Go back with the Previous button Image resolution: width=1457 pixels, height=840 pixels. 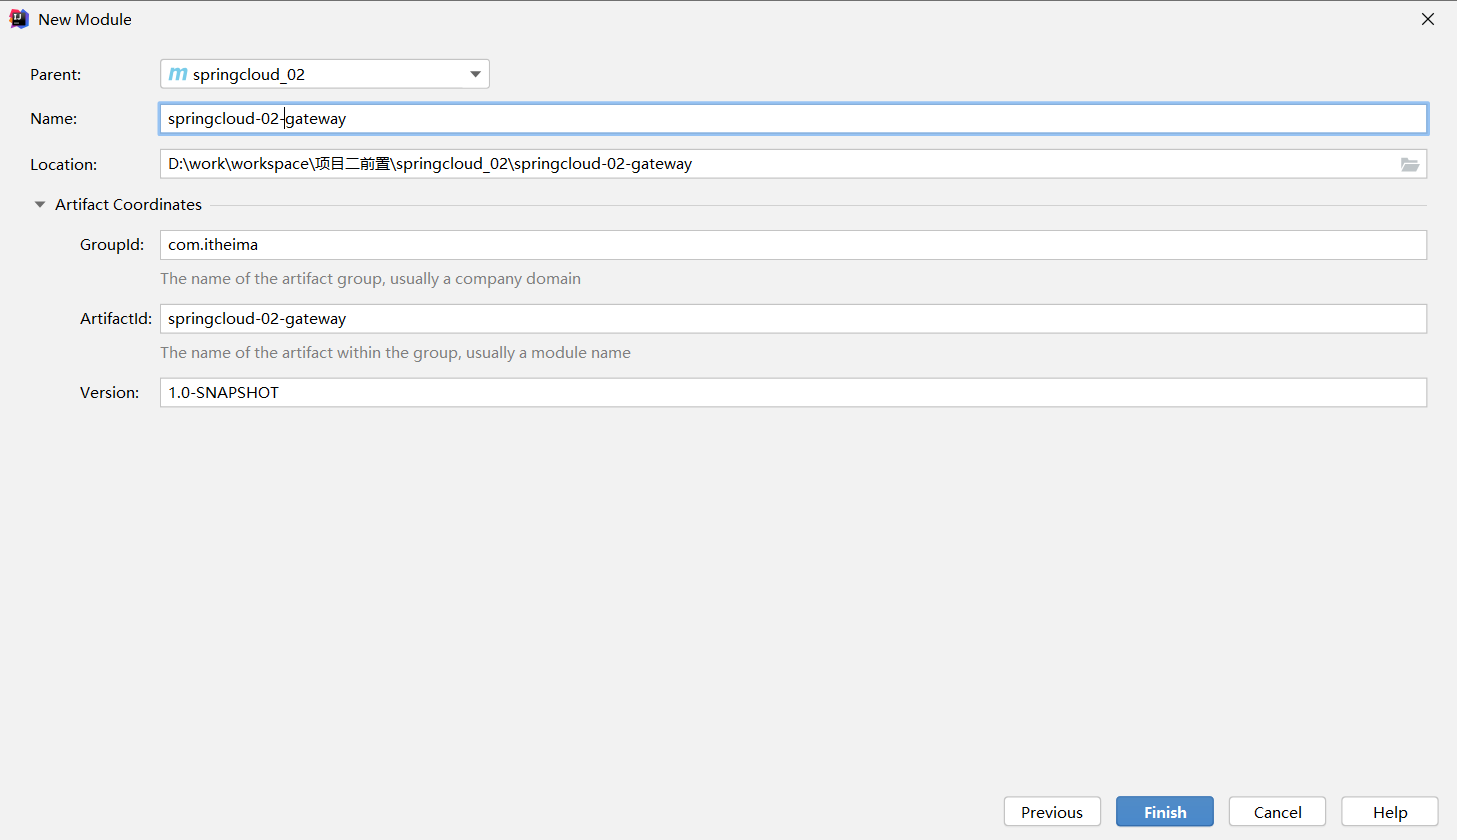click(1052, 812)
